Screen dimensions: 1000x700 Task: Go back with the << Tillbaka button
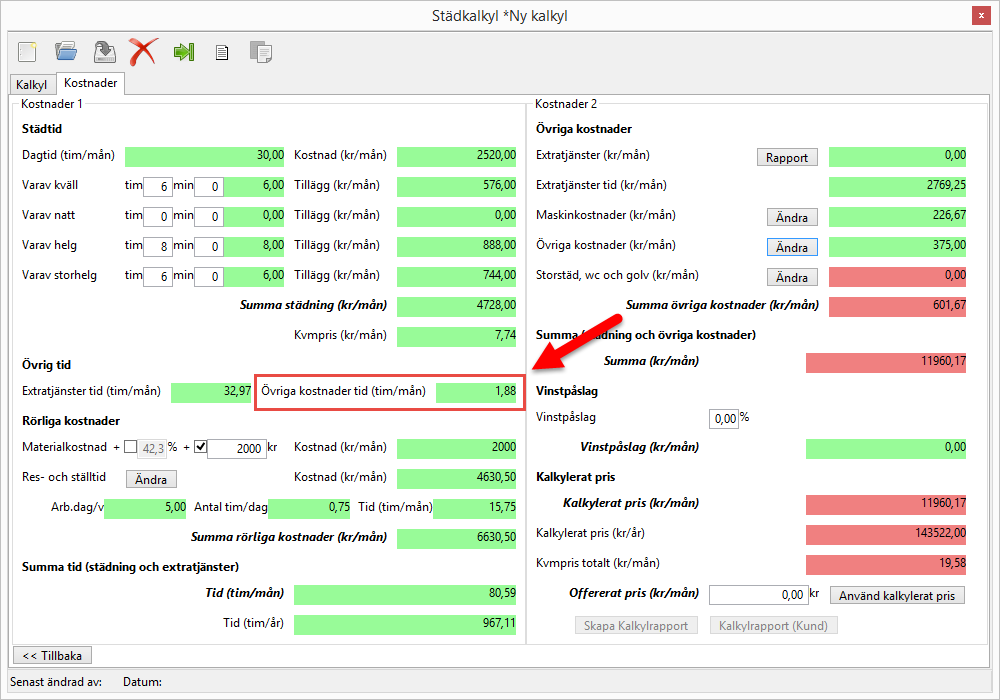pyautogui.click(x=52, y=655)
